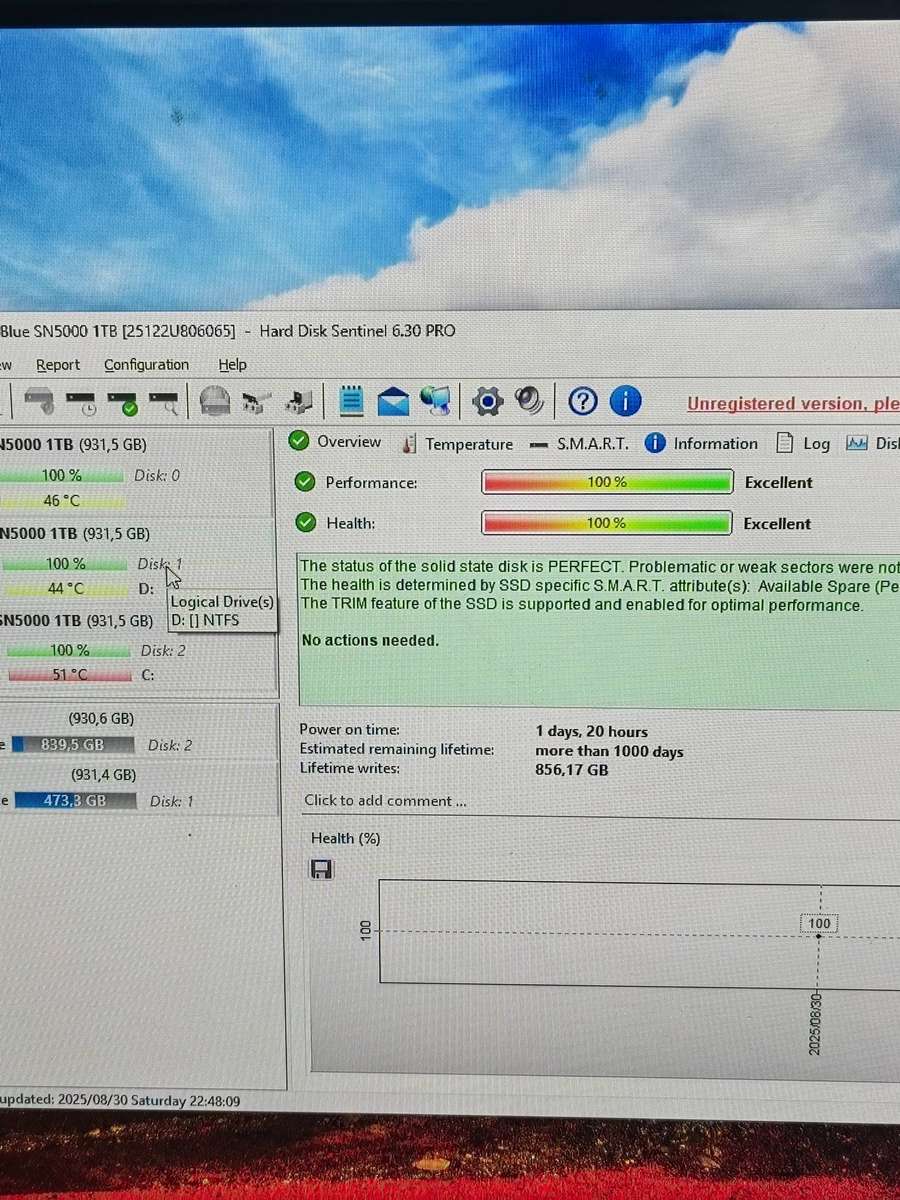The height and width of the screenshot is (1200, 900).
Task: Open the network/remote monitoring globe icon
Action: click(436, 400)
